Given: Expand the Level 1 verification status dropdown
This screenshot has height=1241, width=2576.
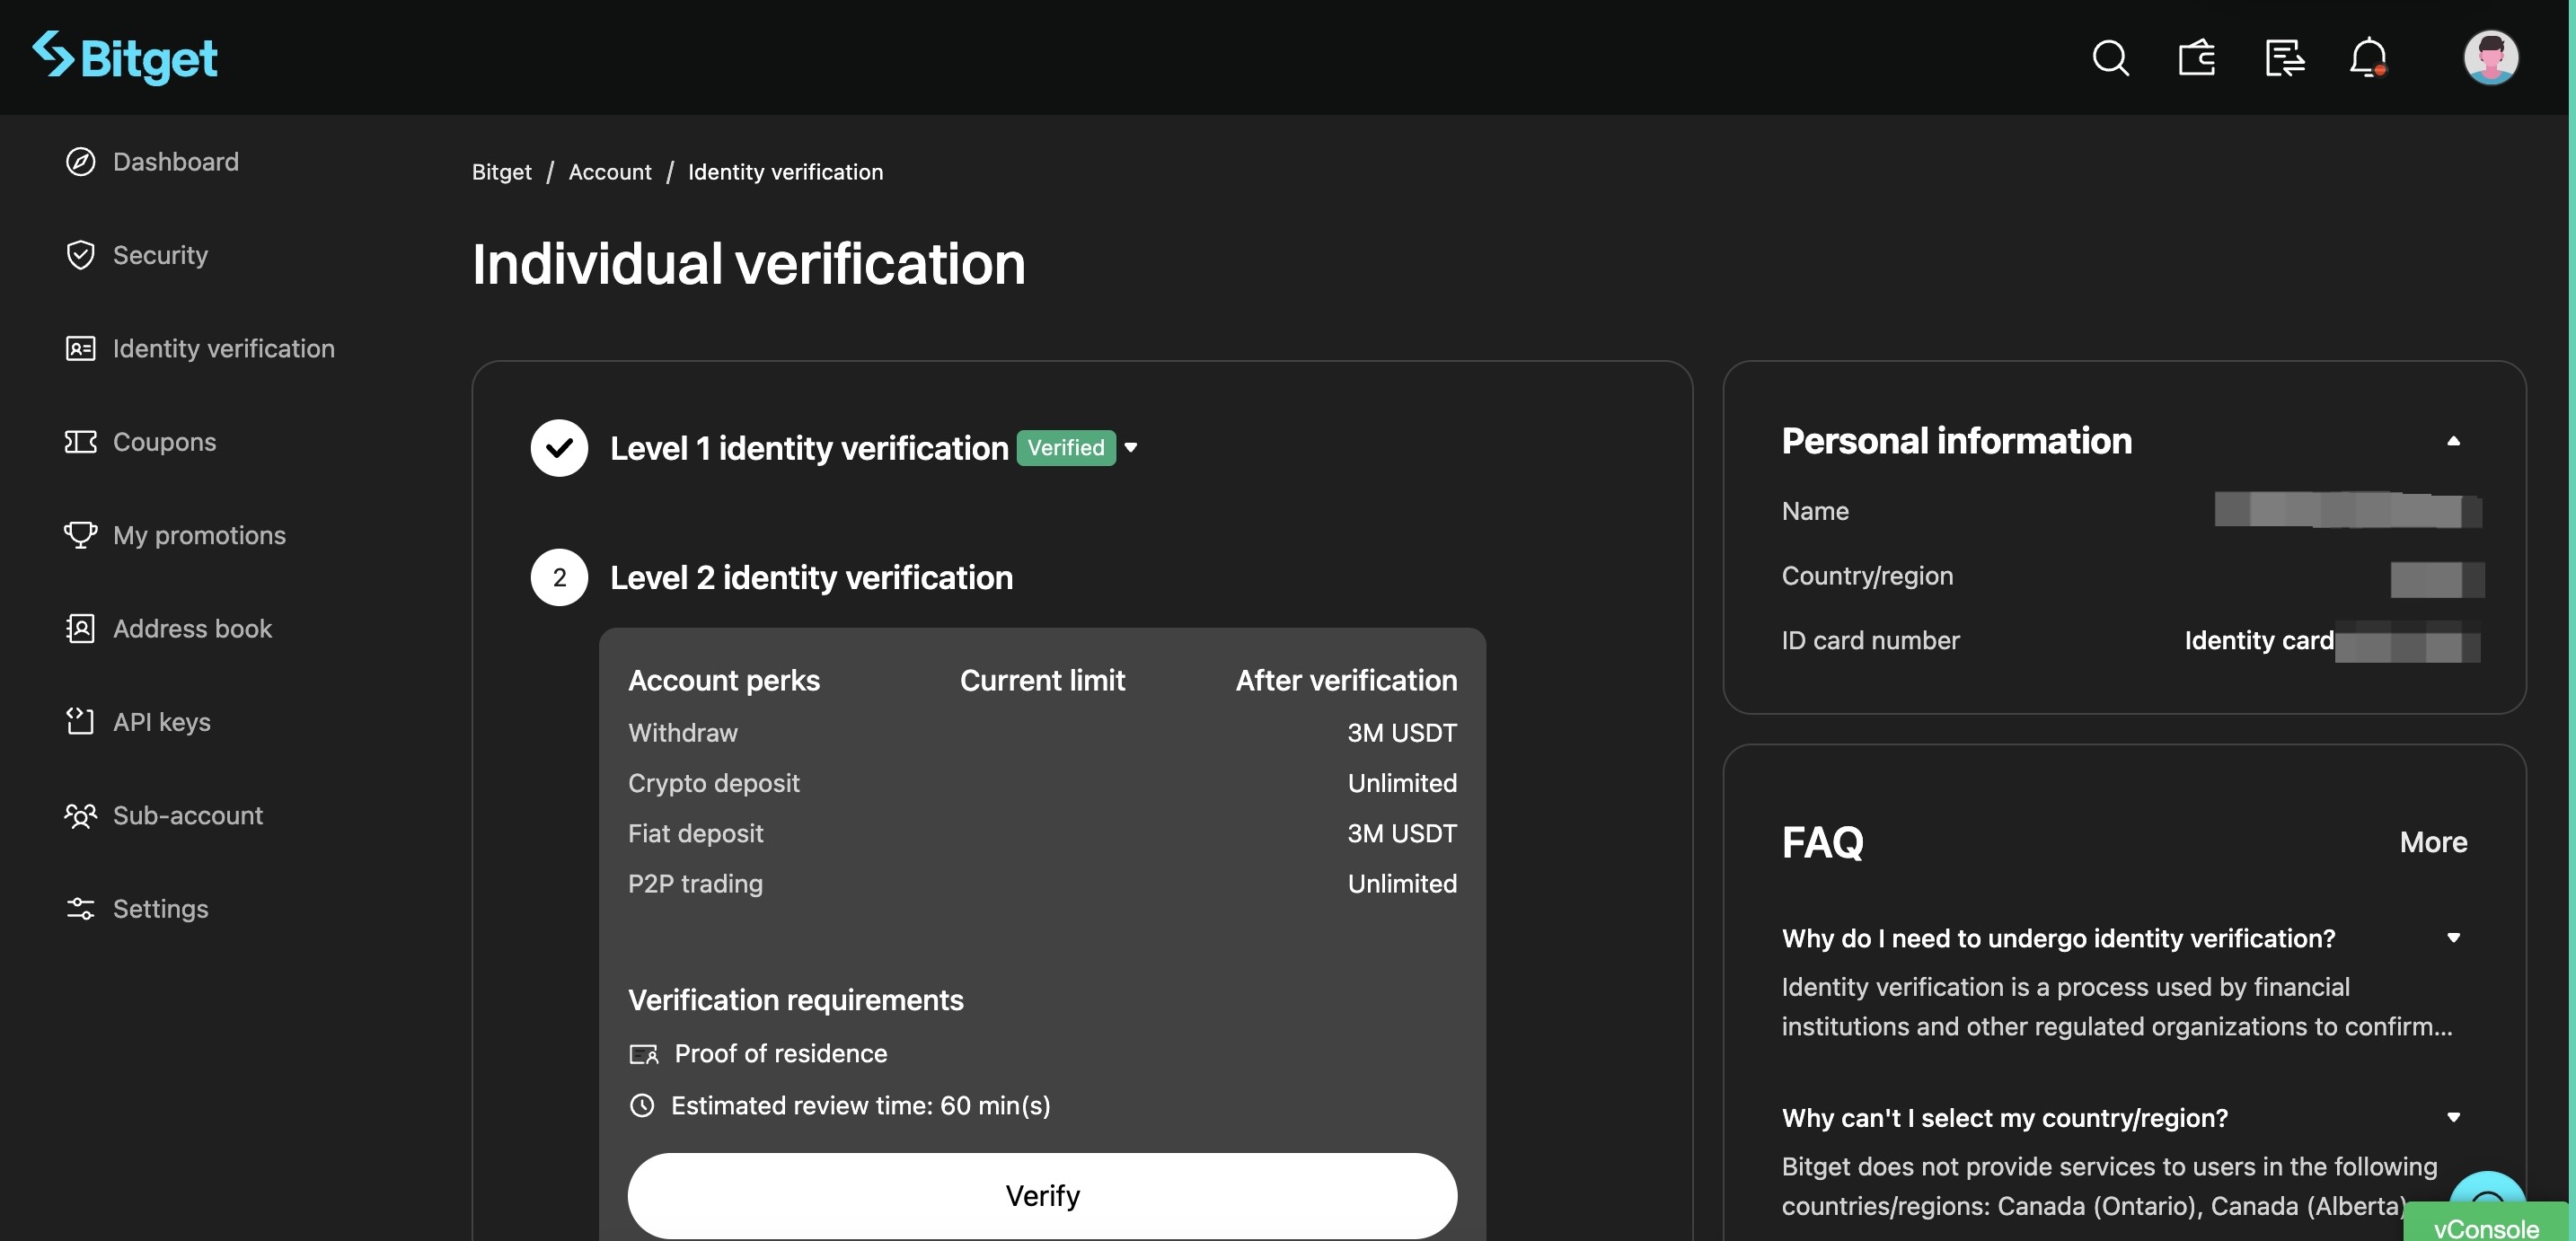Looking at the screenshot, I should click(x=1132, y=446).
